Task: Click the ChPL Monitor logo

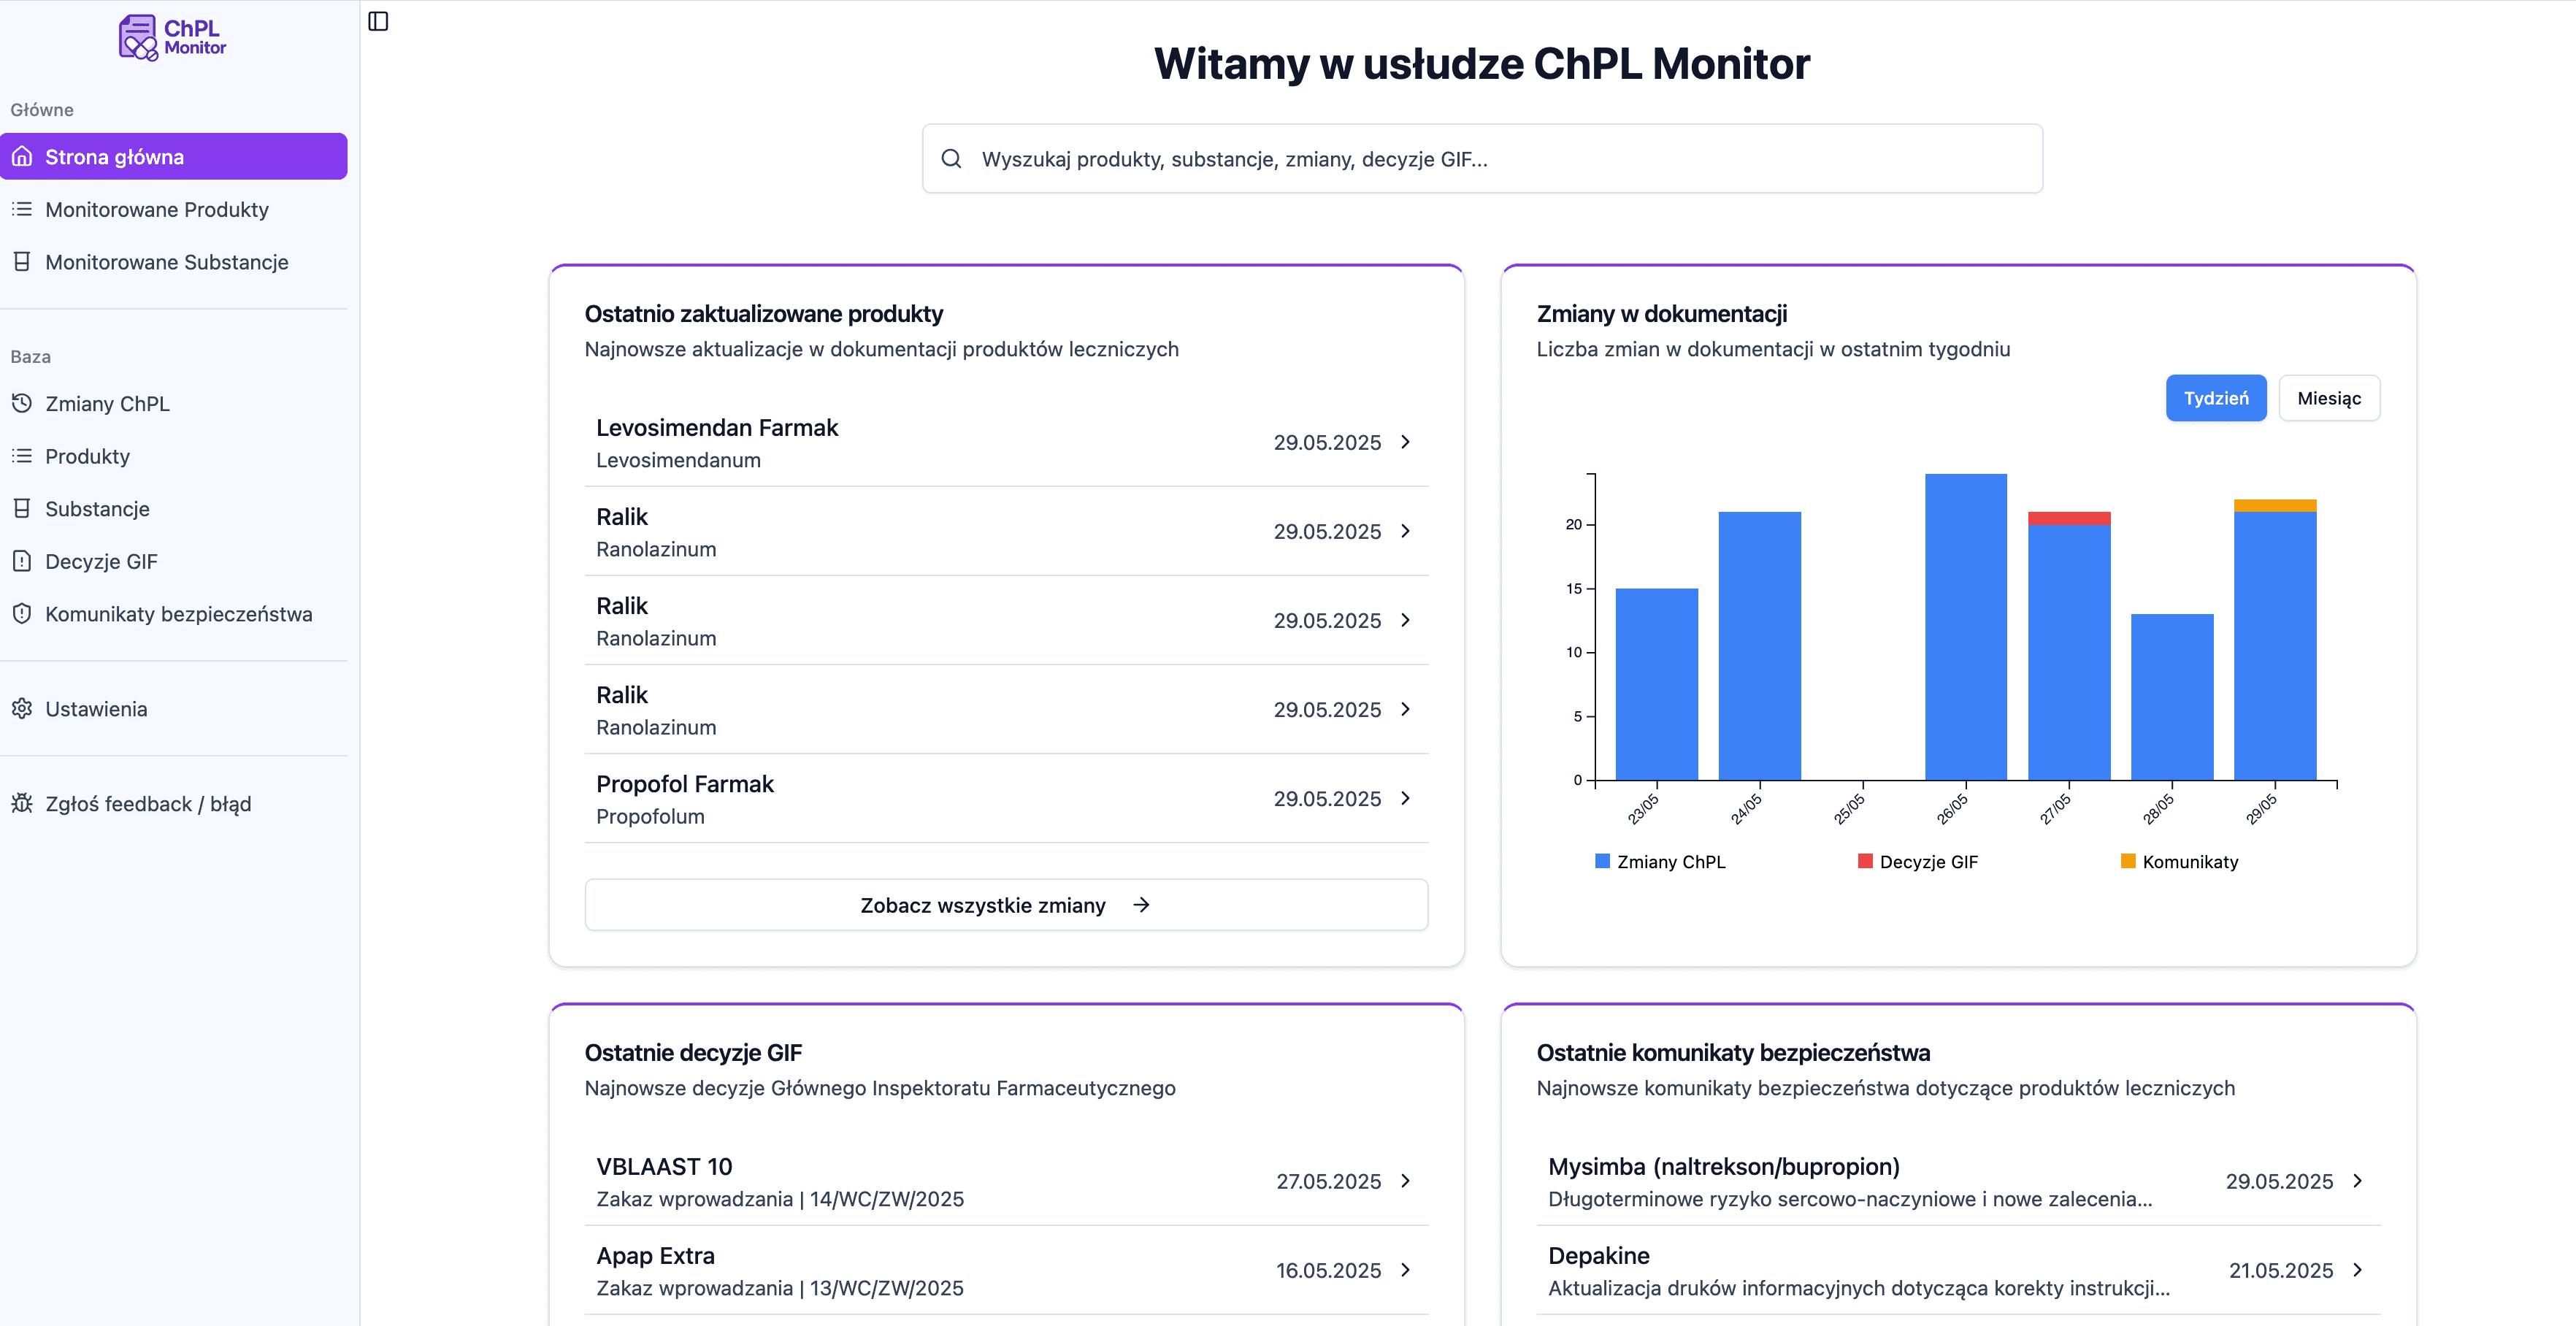Action: 172,37
